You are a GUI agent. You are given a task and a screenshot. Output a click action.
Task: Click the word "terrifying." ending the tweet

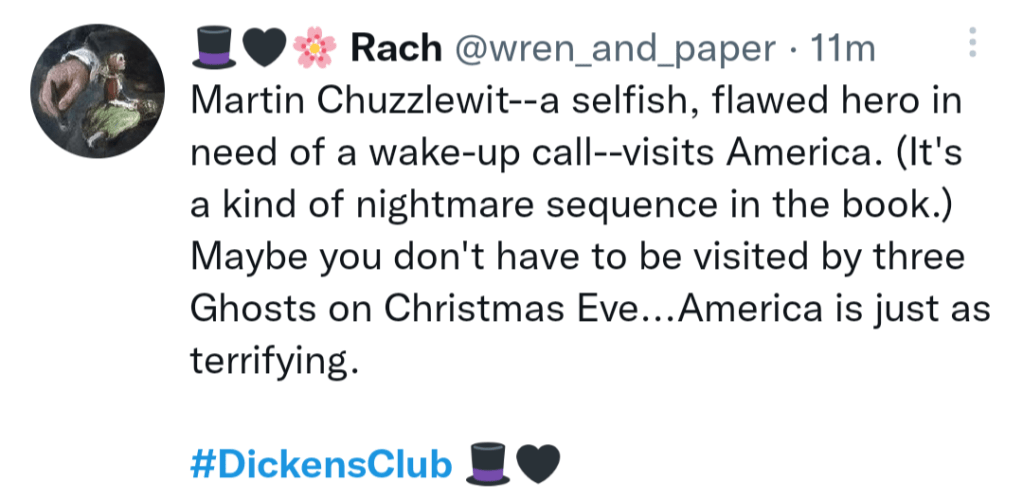point(273,359)
